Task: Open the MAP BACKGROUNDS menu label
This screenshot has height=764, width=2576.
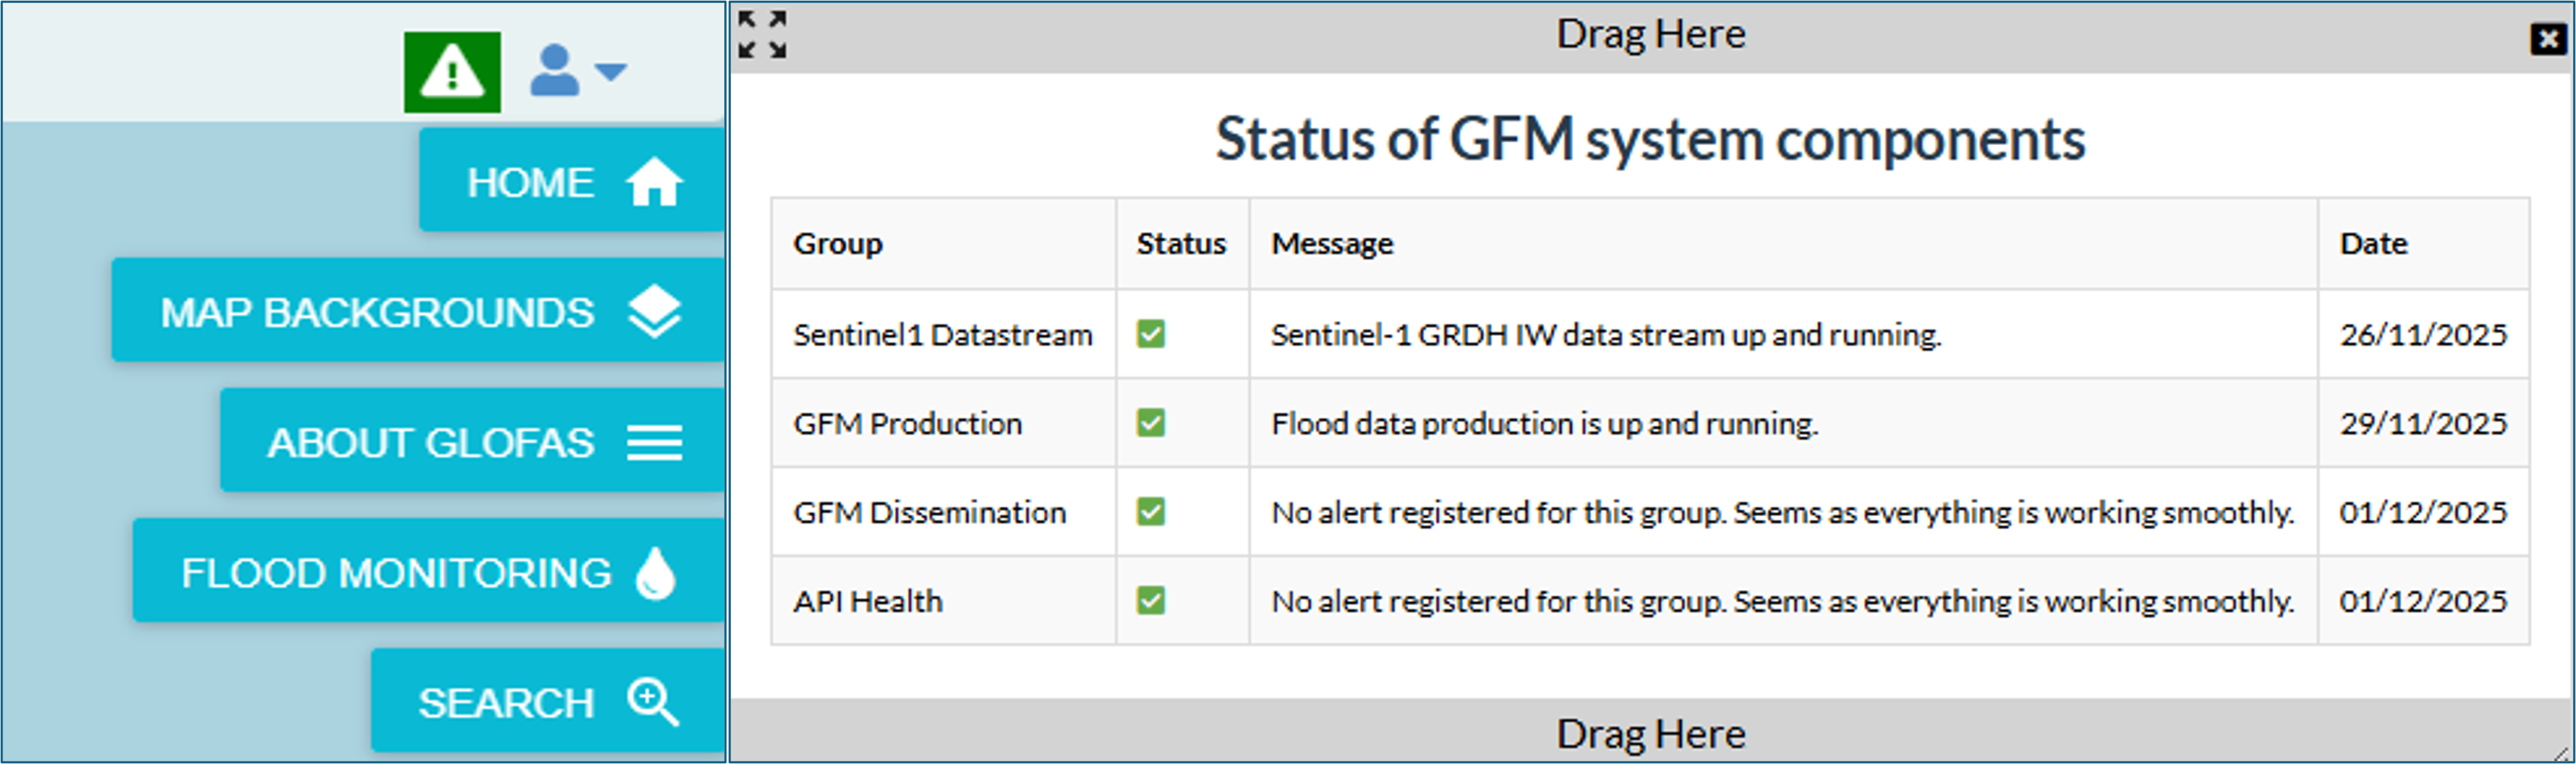Action: coord(378,313)
